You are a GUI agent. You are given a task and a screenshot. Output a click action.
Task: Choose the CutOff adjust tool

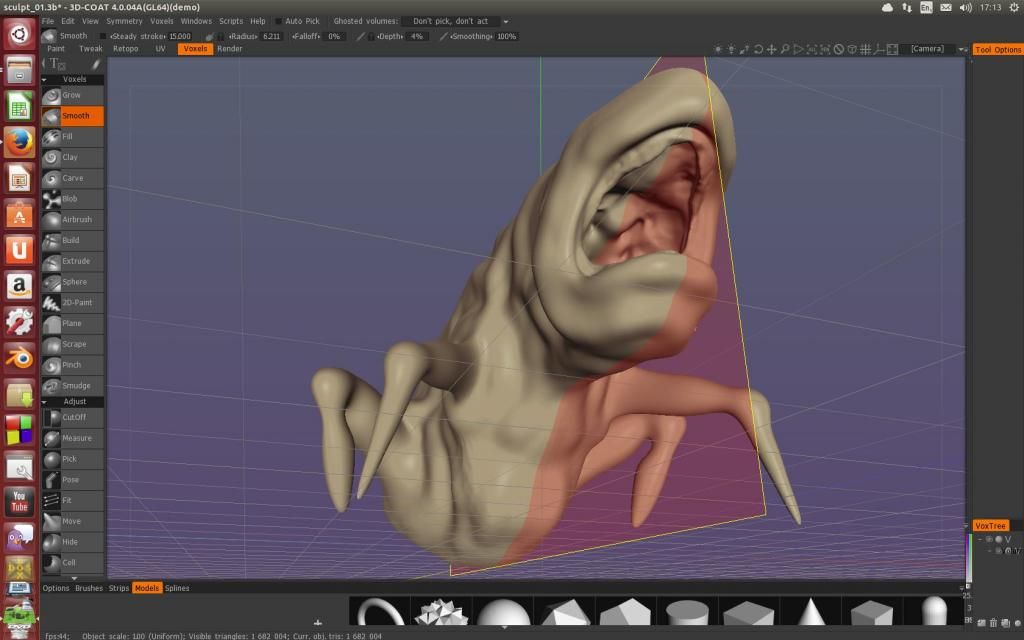72,417
